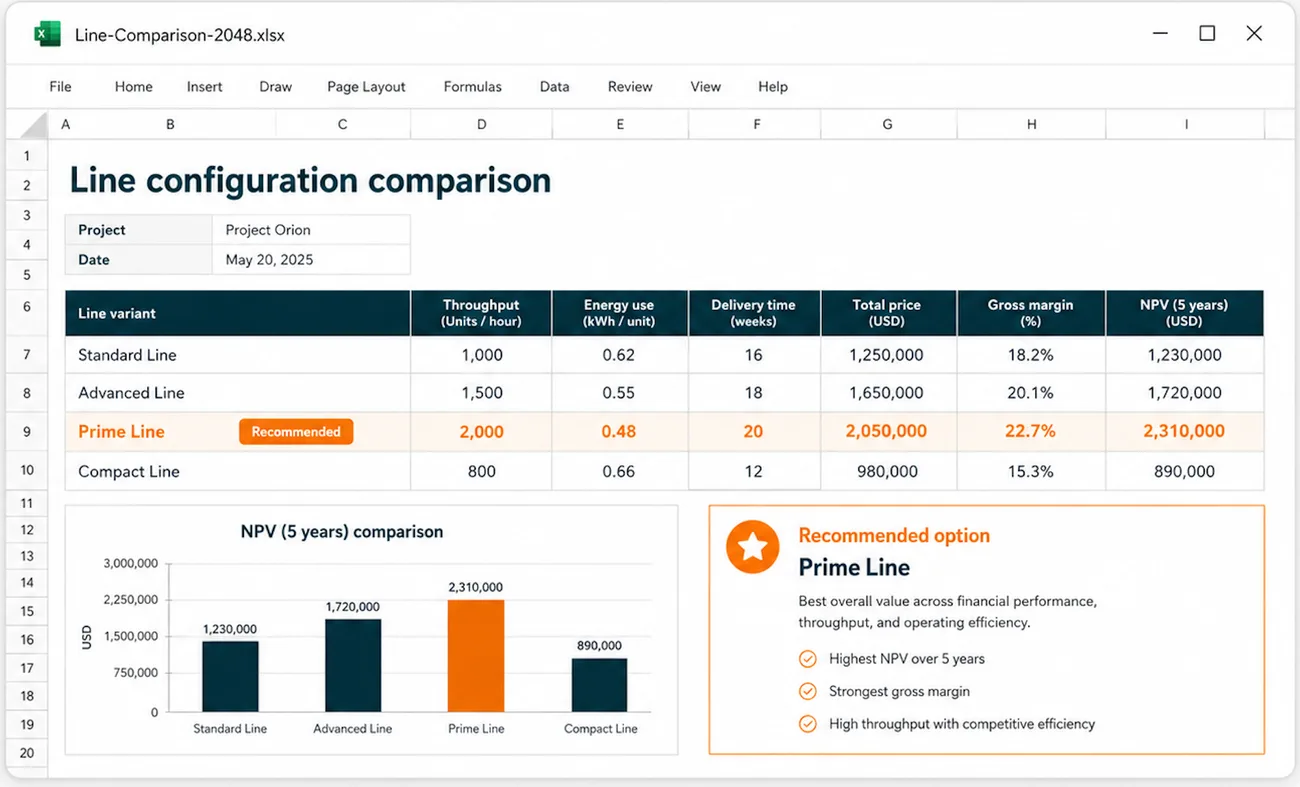Select row 7 header
The height and width of the screenshot is (787, 1300).
click(27, 355)
